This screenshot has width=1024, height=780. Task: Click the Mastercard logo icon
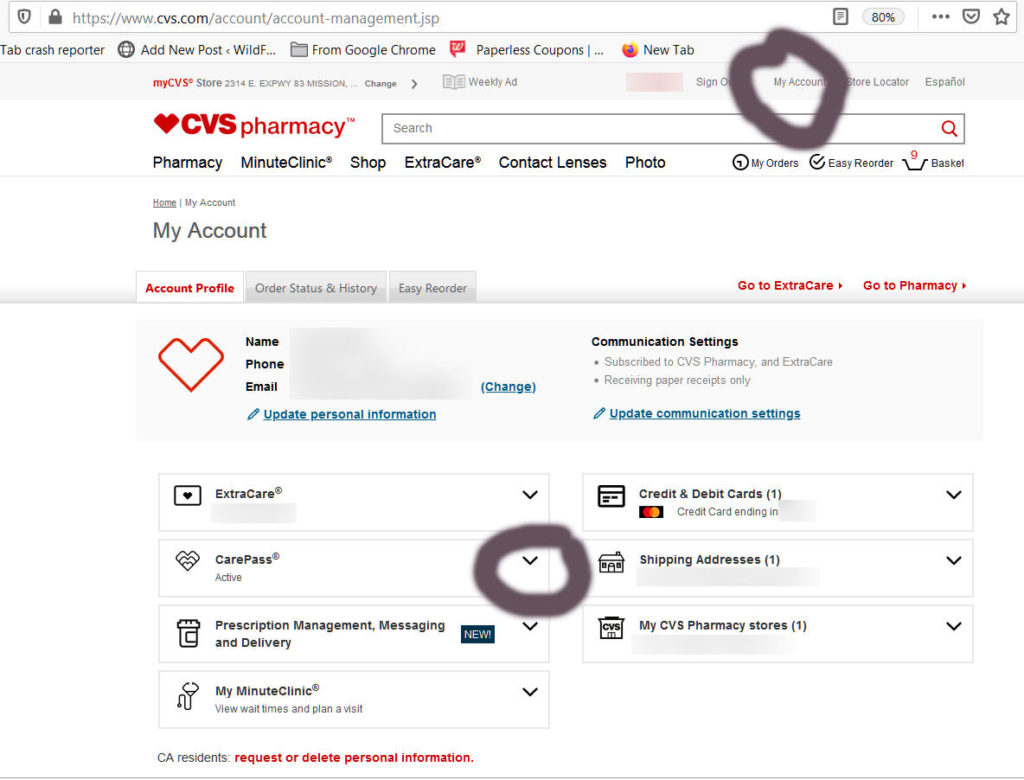pos(651,512)
